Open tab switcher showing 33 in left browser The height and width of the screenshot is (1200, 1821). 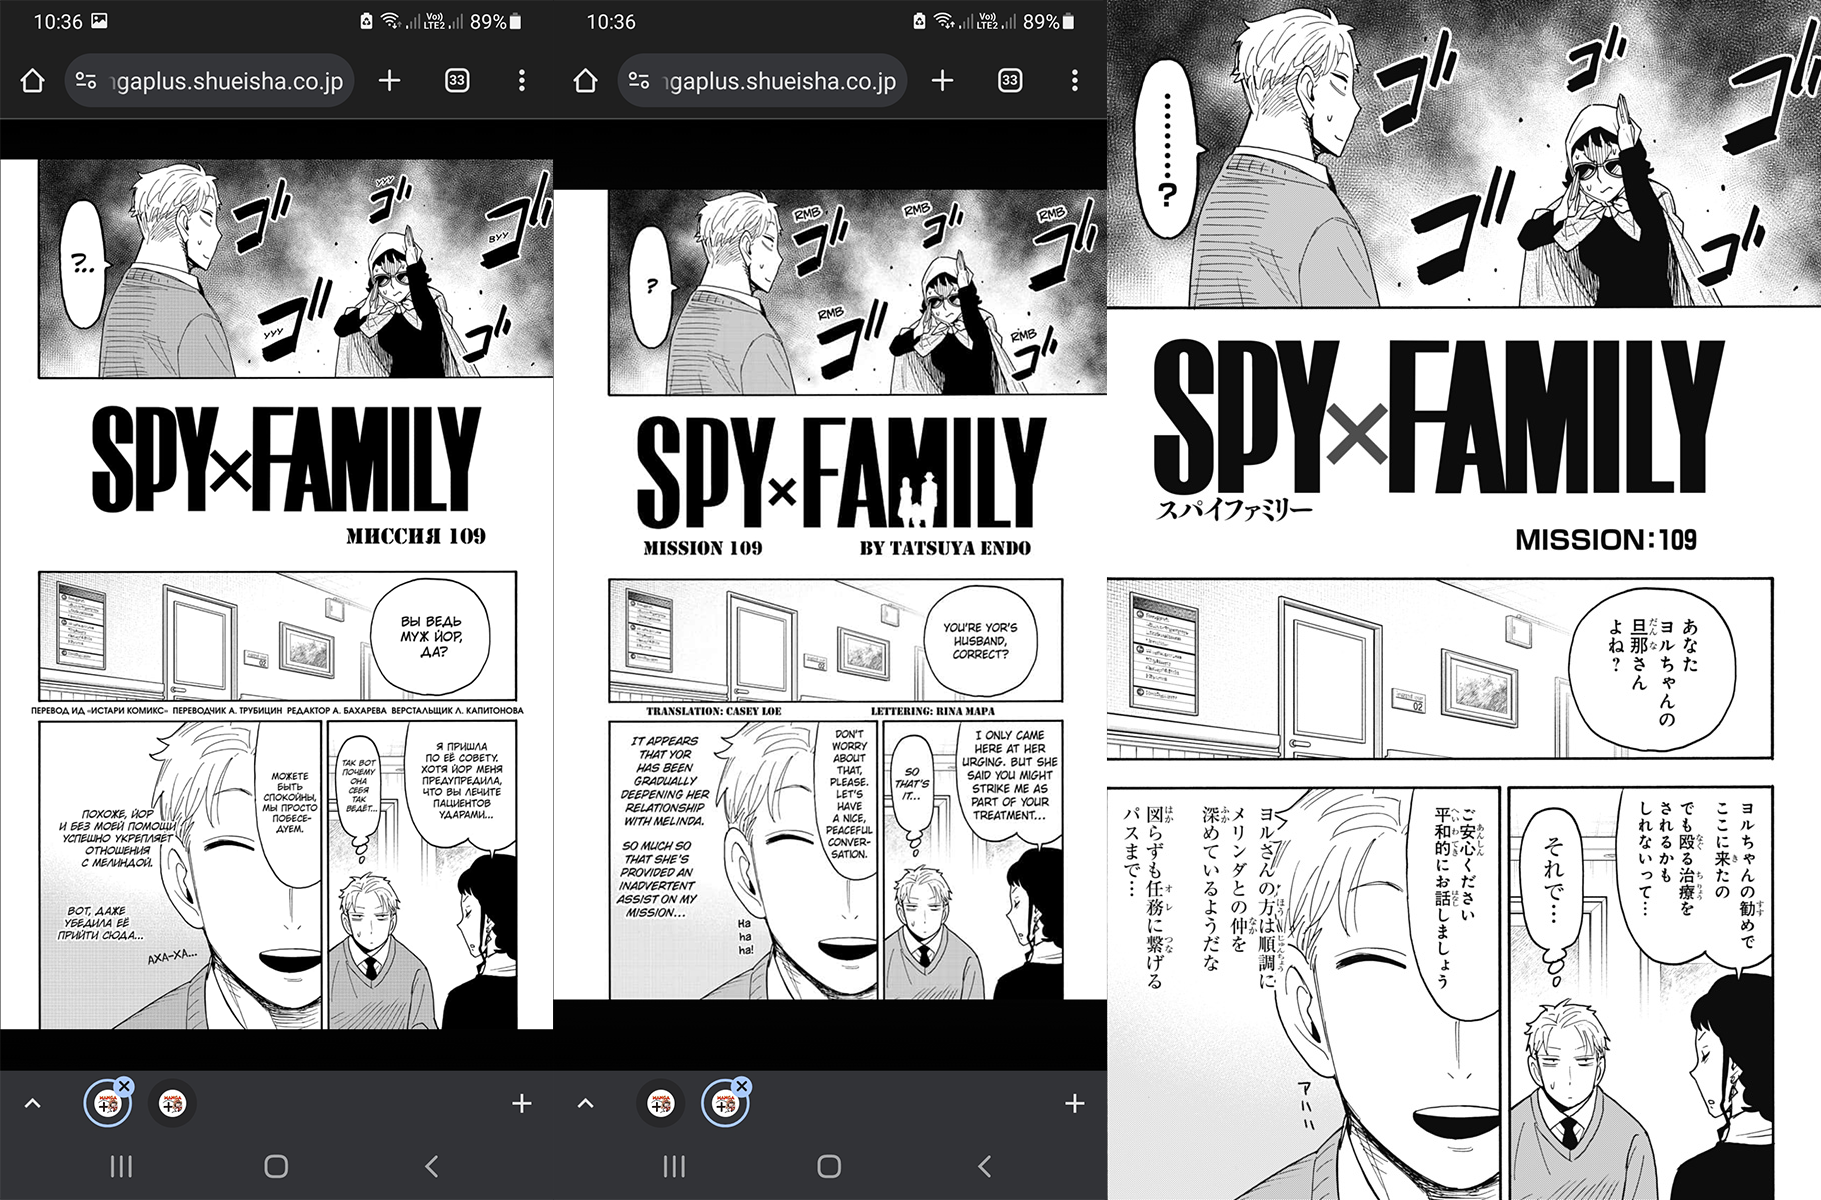457,81
